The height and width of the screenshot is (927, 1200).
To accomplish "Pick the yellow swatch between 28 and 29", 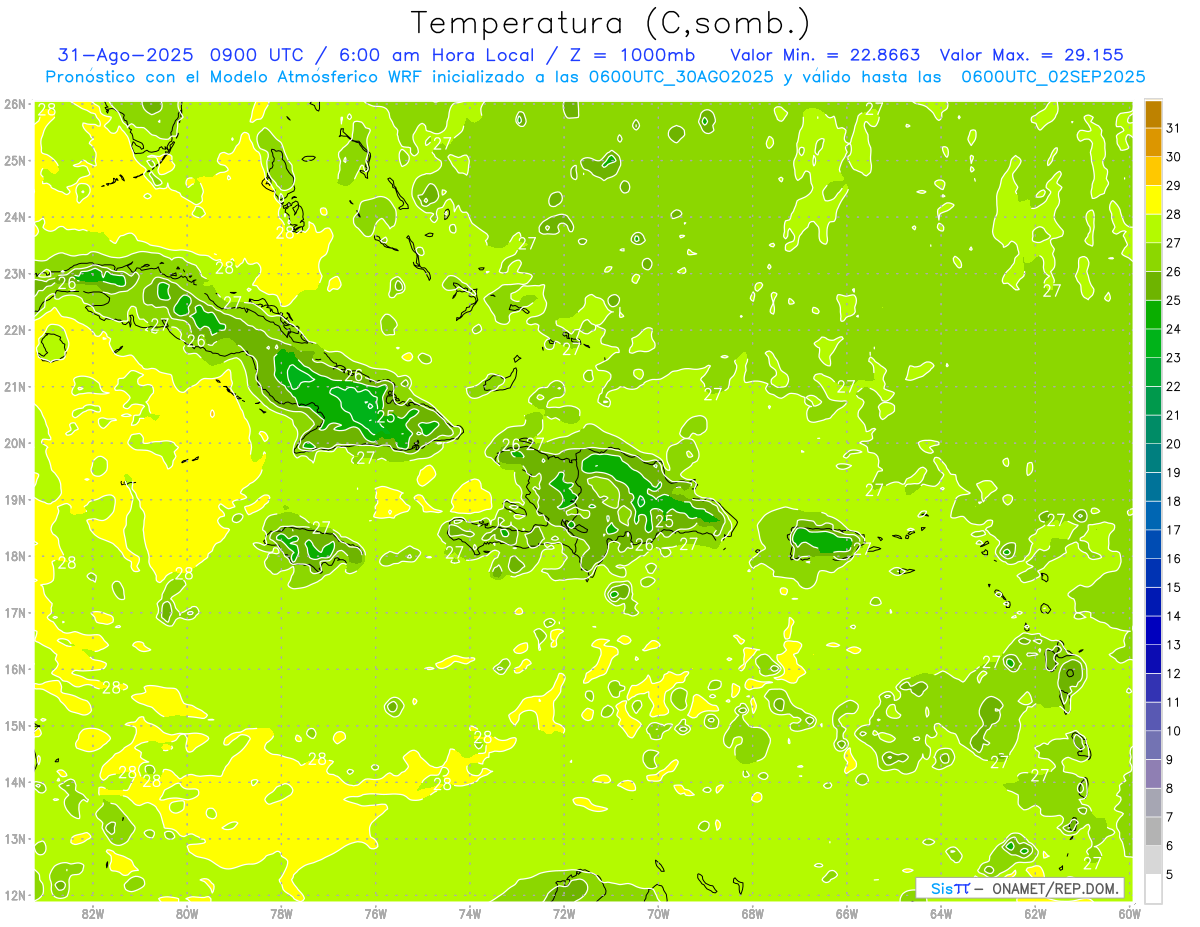I will pyautogui.click(x=1152, y=200).
